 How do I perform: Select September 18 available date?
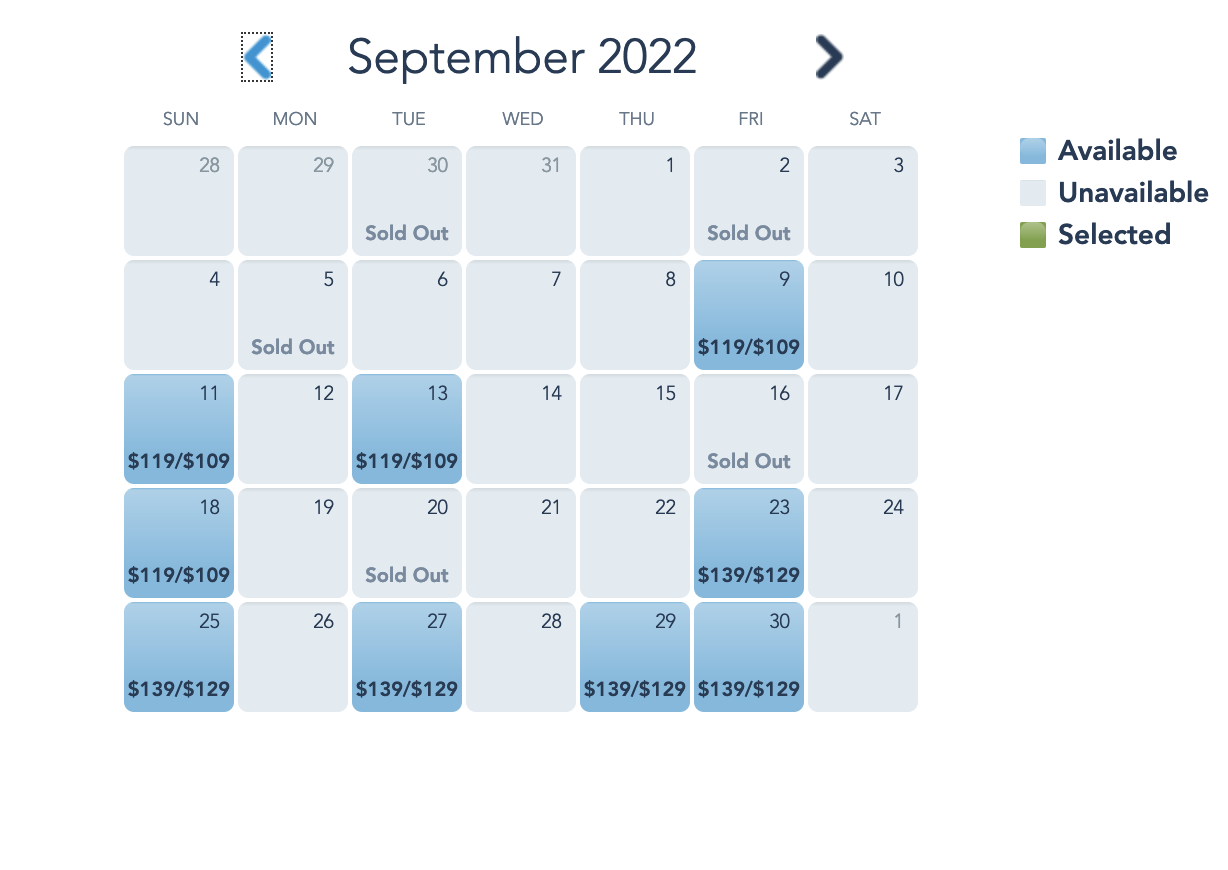[x=179, y=543]
